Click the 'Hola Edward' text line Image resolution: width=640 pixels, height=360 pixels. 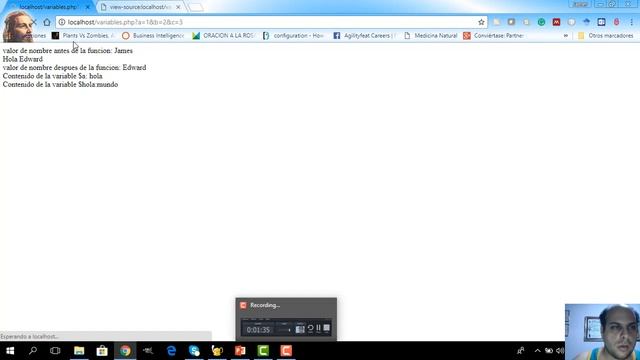[x=22, y=59]
